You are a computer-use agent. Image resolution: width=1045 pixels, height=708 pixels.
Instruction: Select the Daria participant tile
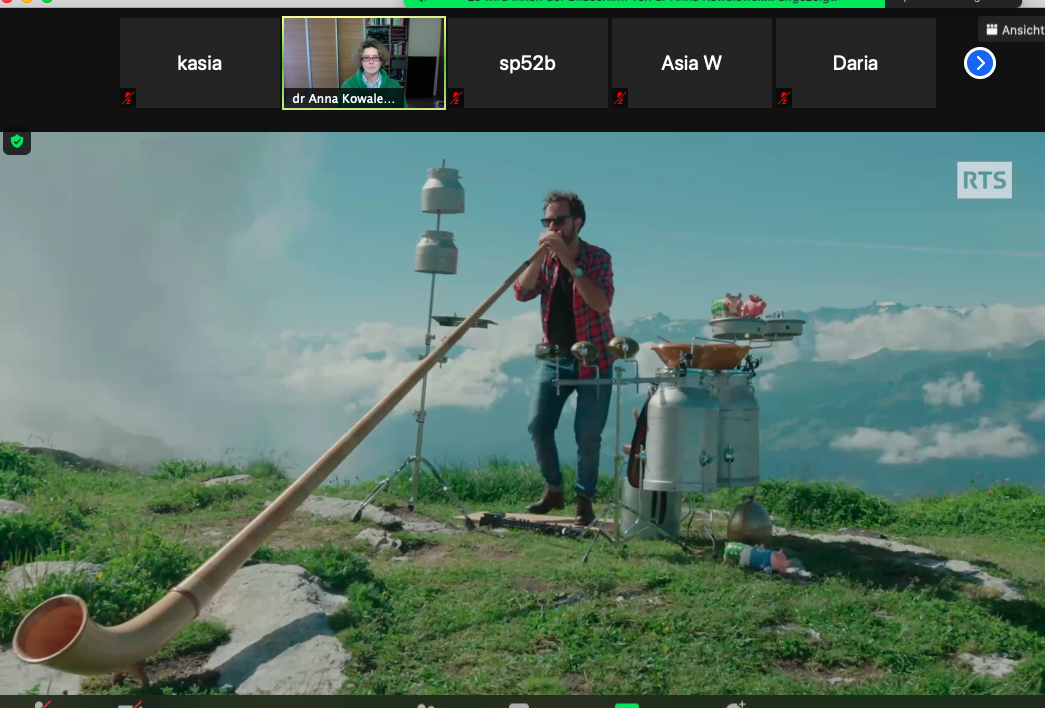click(x=855, y=63)
